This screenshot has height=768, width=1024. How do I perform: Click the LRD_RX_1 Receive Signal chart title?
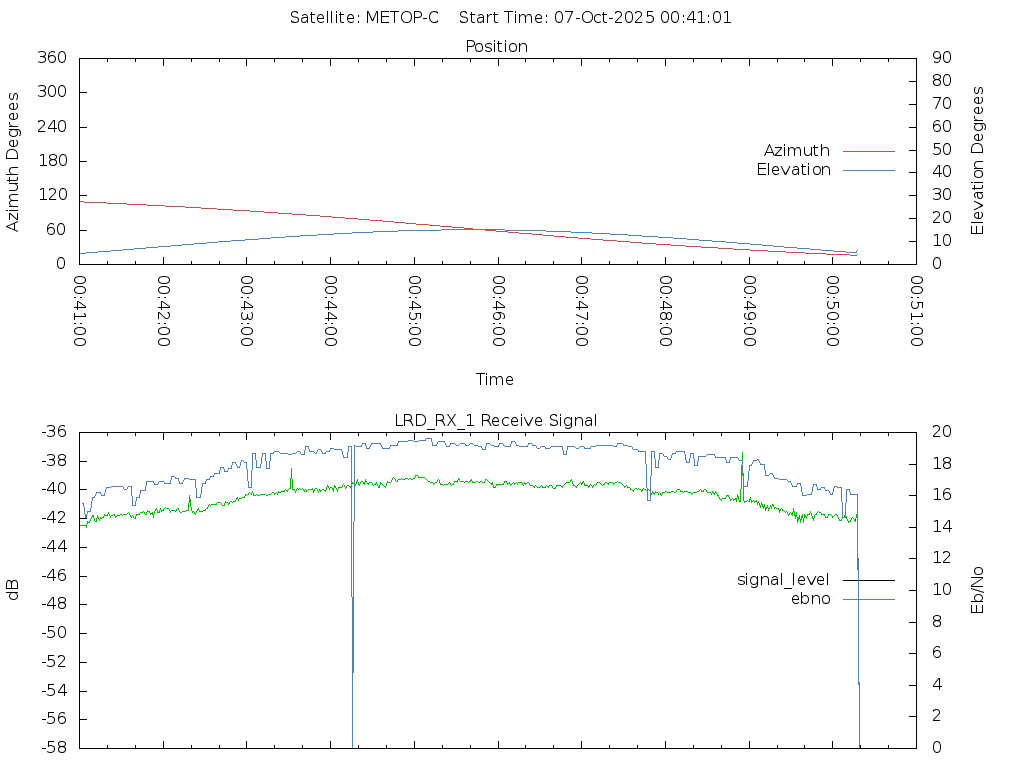tap(496, 420)
